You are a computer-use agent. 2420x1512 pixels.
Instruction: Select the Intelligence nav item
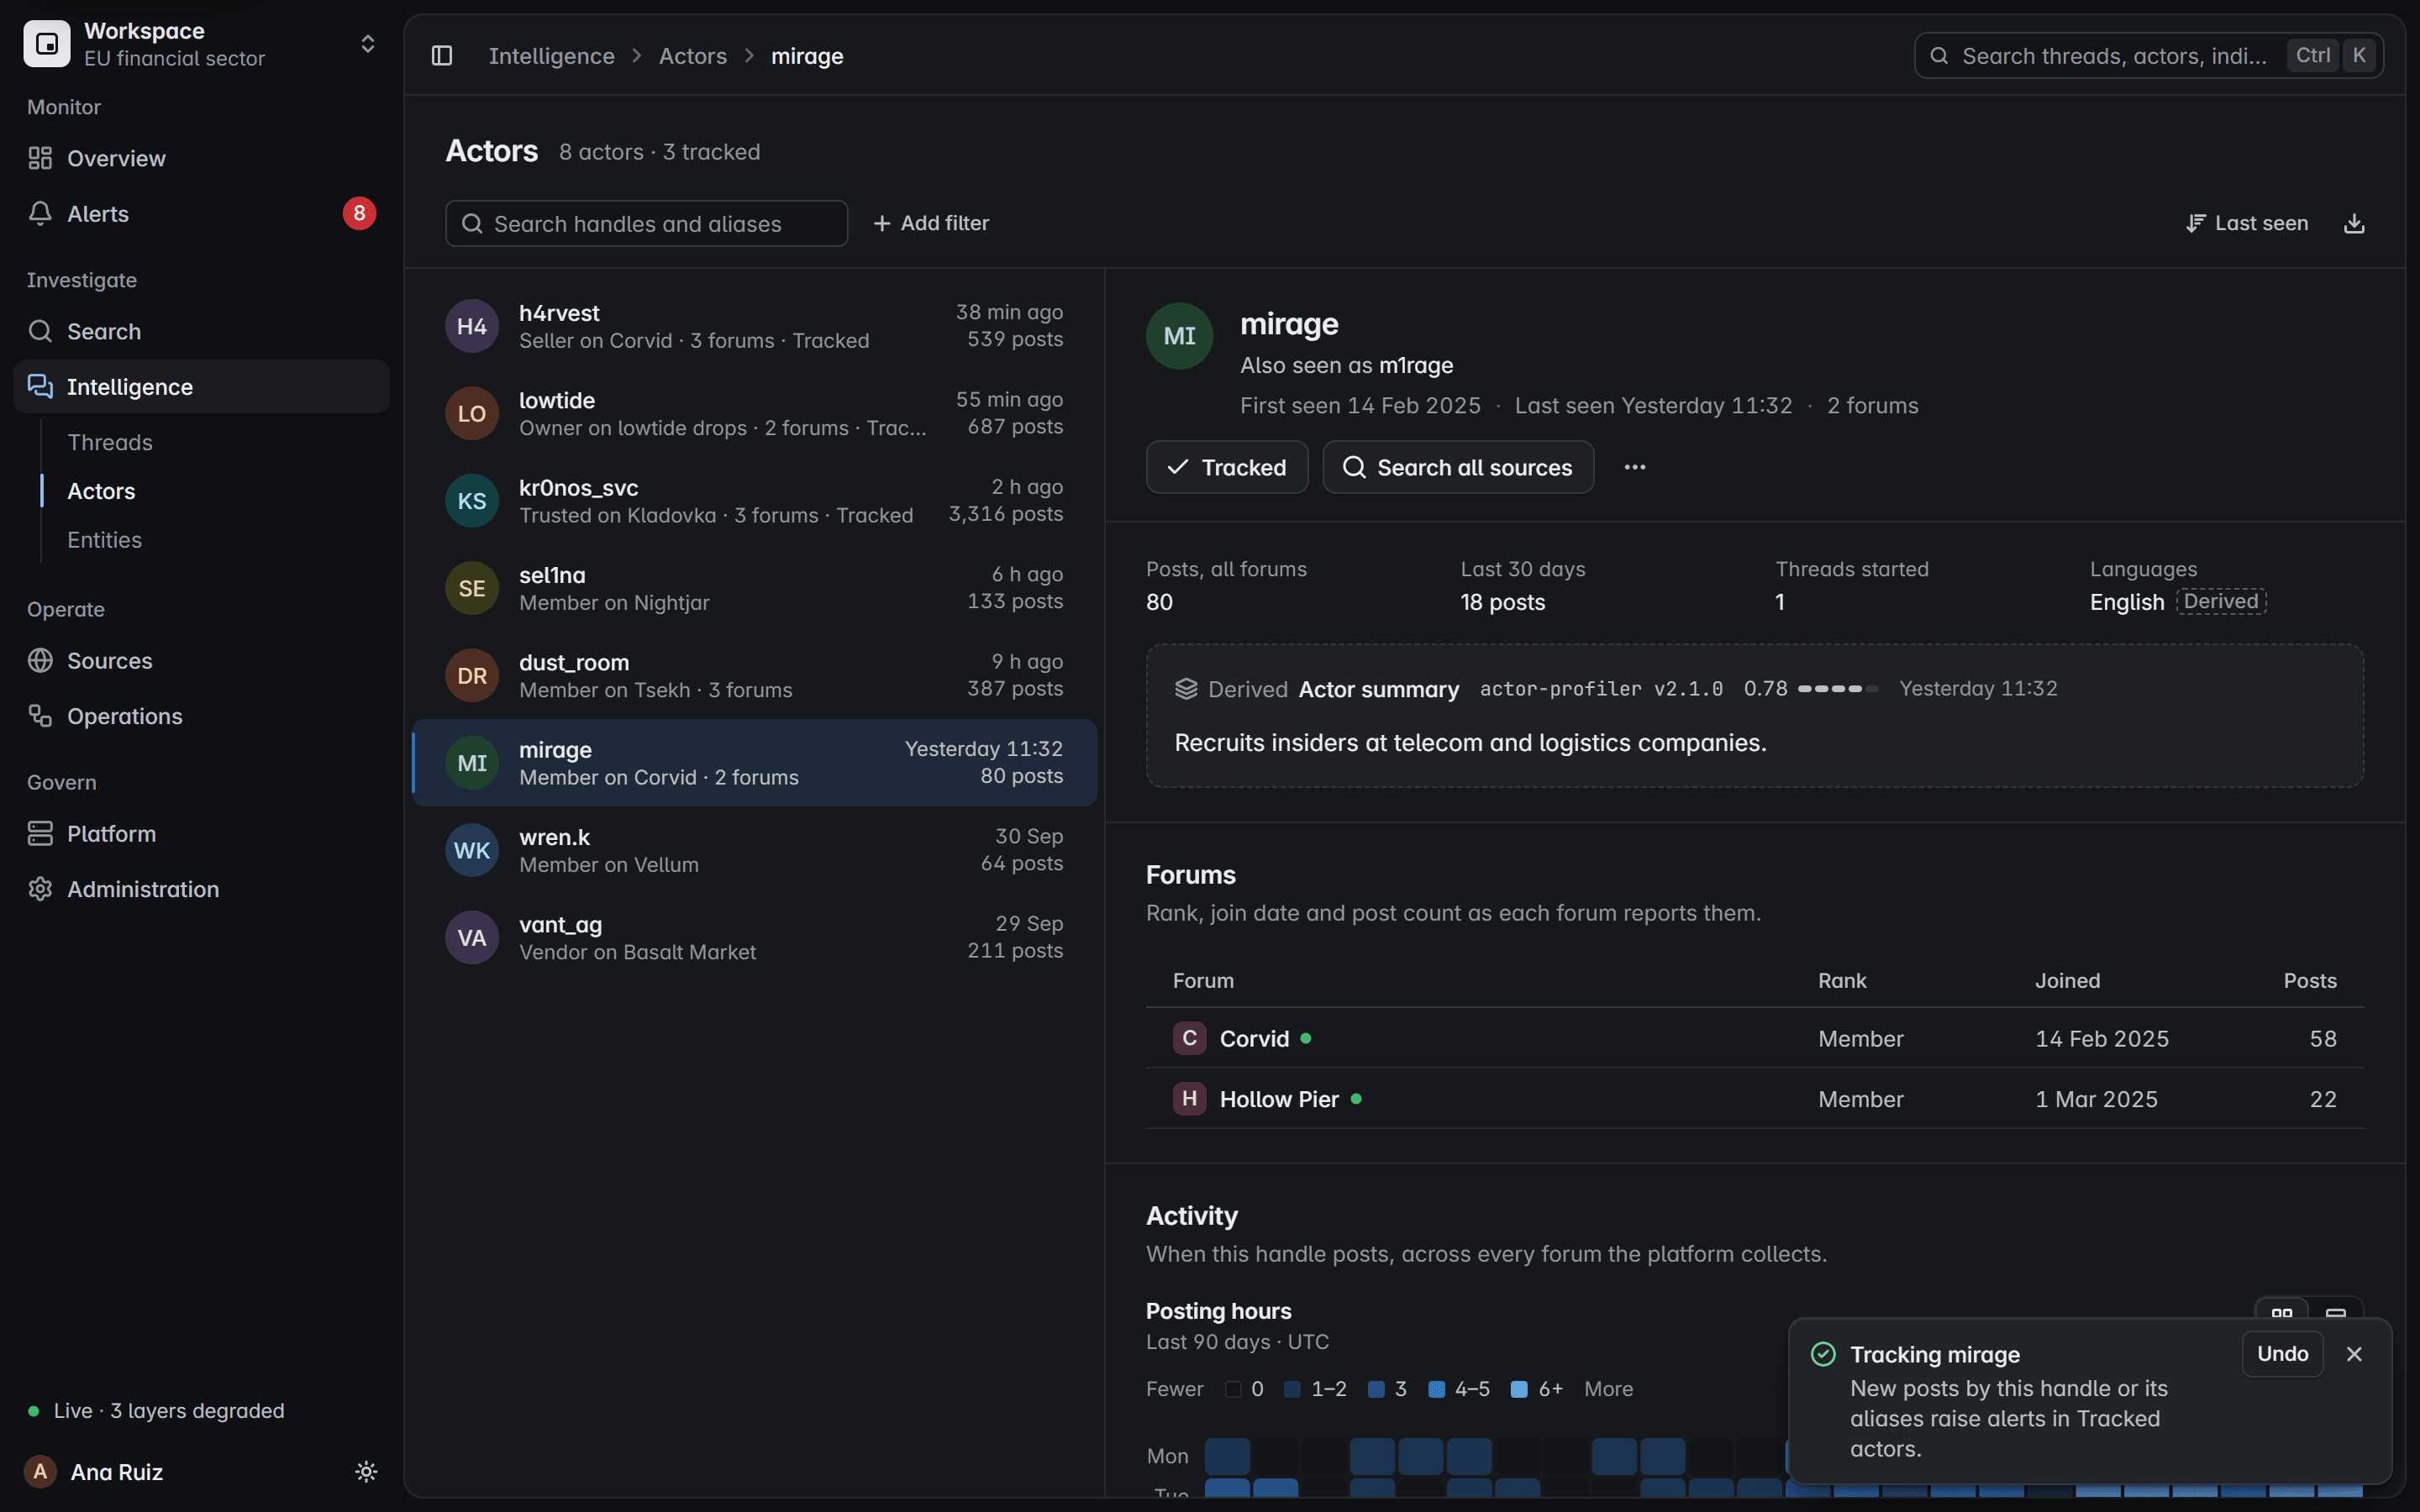pyautogui.click(x=201, y=386)
